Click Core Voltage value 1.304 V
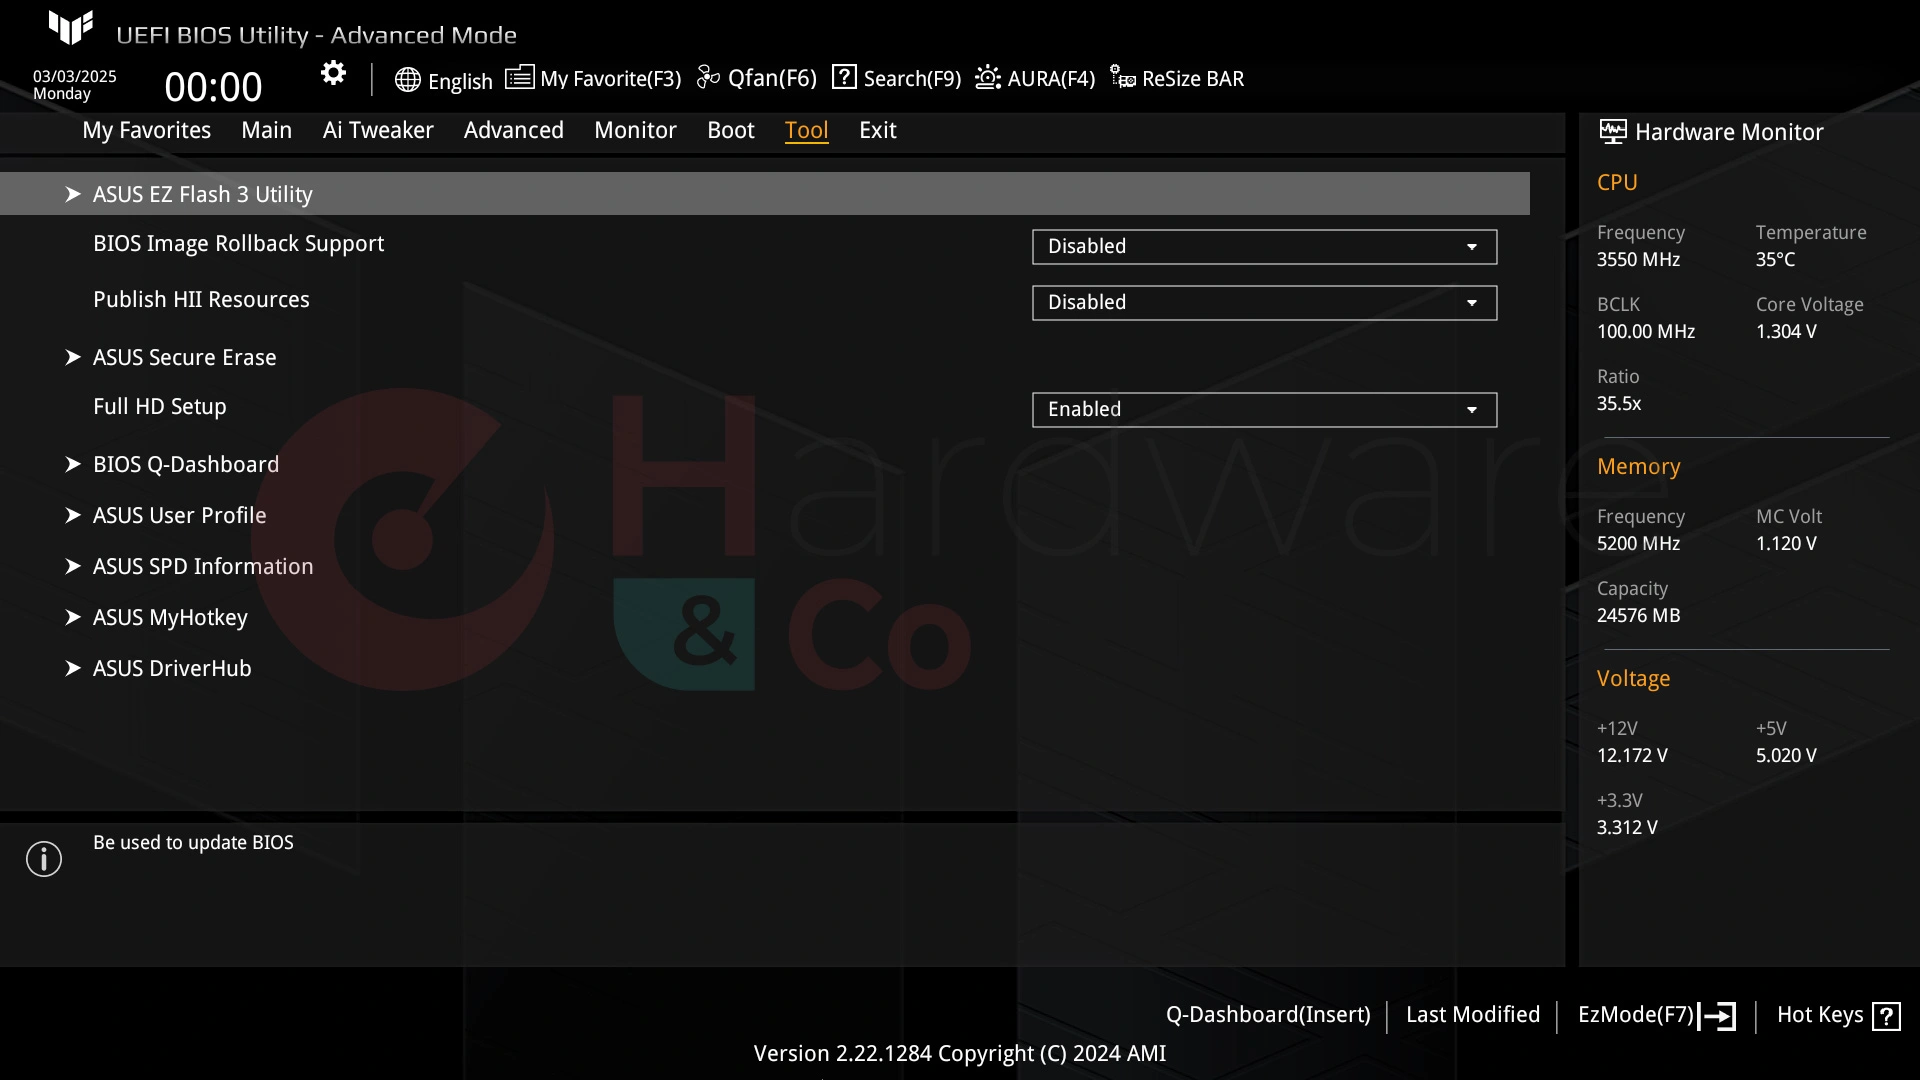 click(x=1786, y=332)
